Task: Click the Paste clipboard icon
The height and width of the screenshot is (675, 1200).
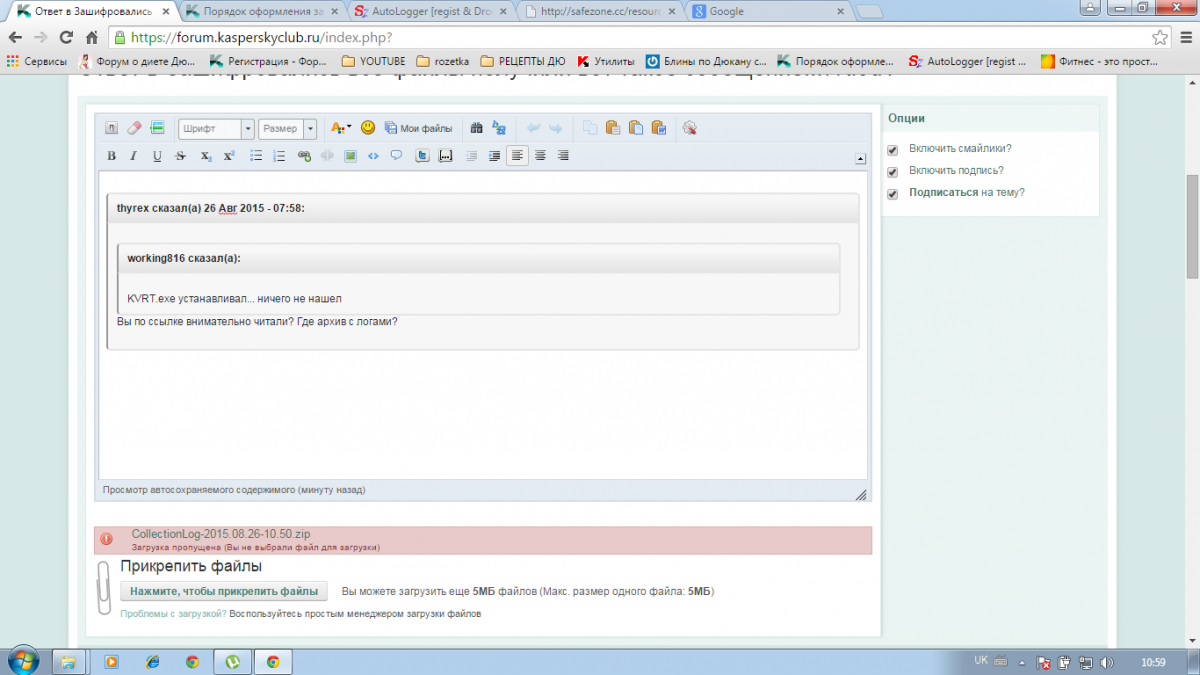Action: [x=612, y=128]
